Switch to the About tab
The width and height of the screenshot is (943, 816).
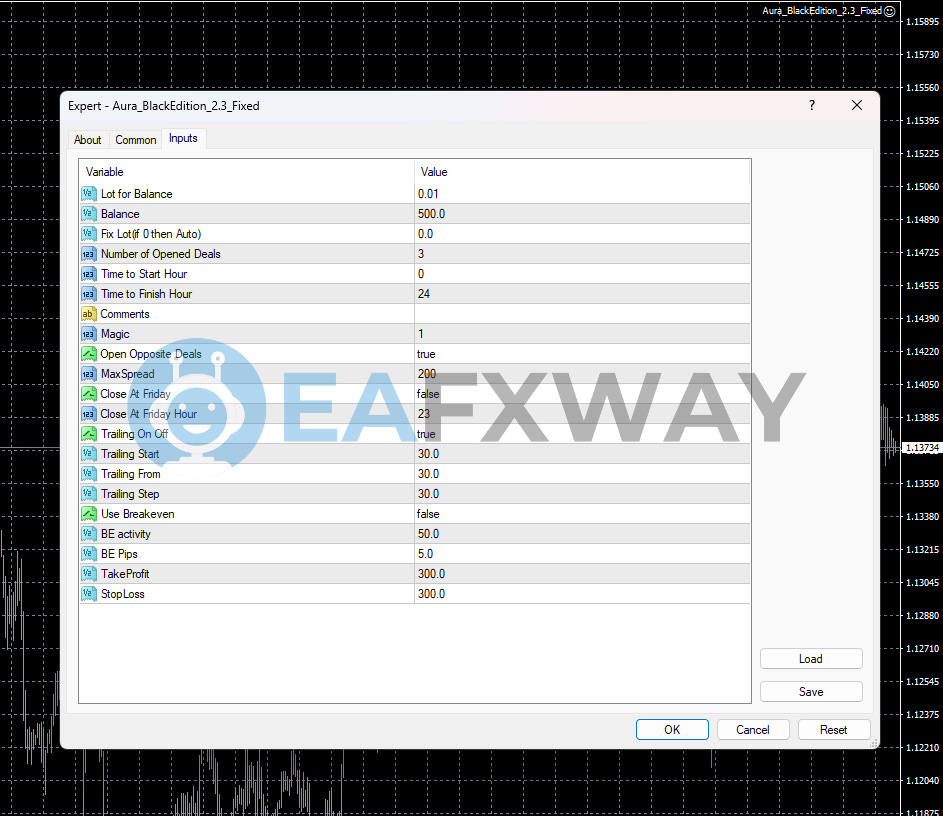[x=88, y=140]
